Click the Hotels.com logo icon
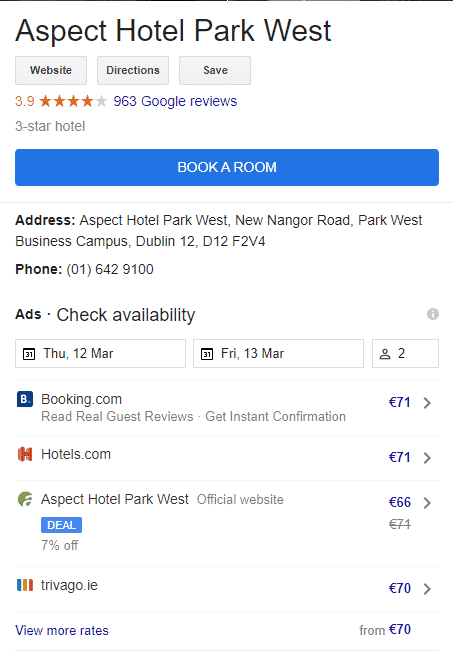Image resolution: width=453 pixels, height=658 pixels. (25, 454)
